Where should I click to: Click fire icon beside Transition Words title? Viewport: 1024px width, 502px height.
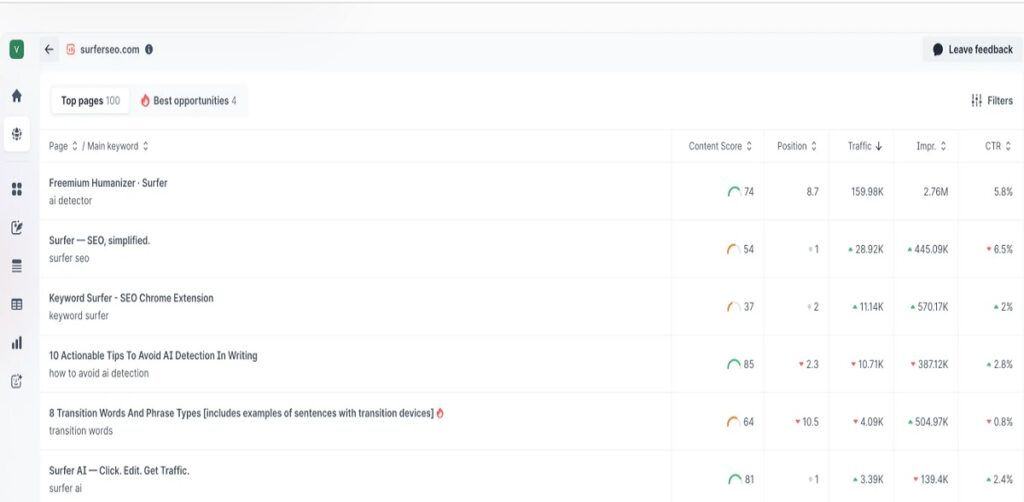(x=440, y=413)
